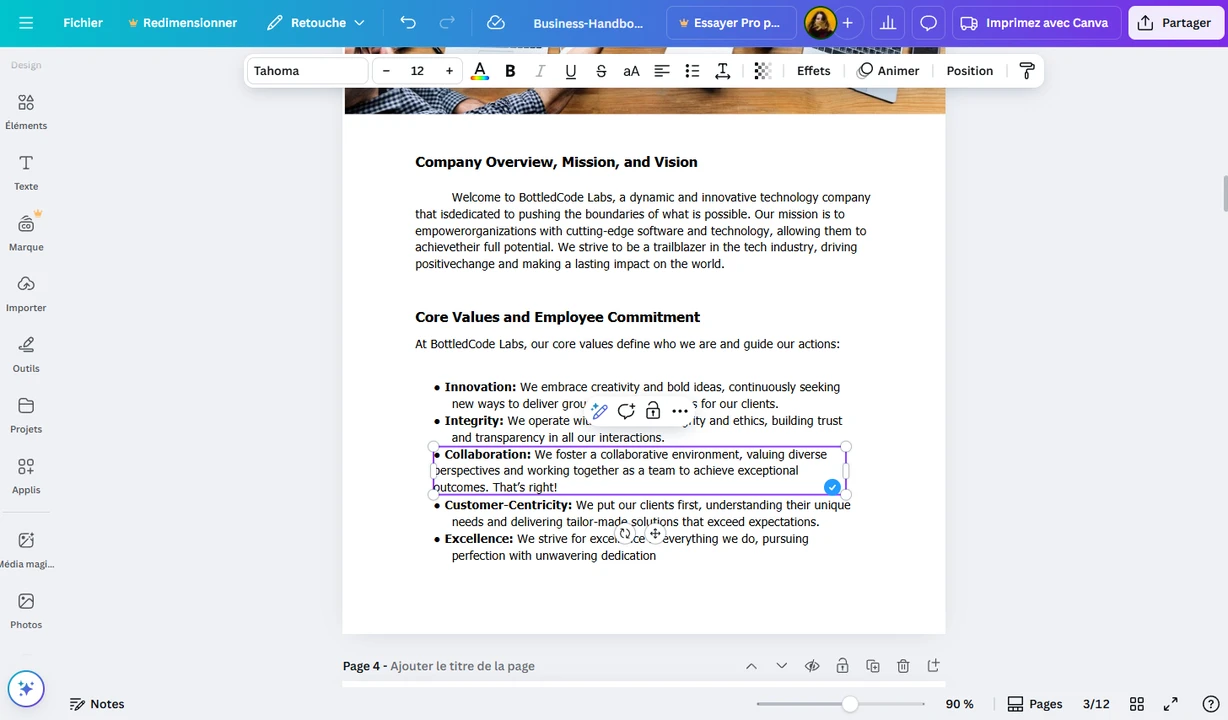
Task: Rename the Business-Handbook document title
Action: 588,23
